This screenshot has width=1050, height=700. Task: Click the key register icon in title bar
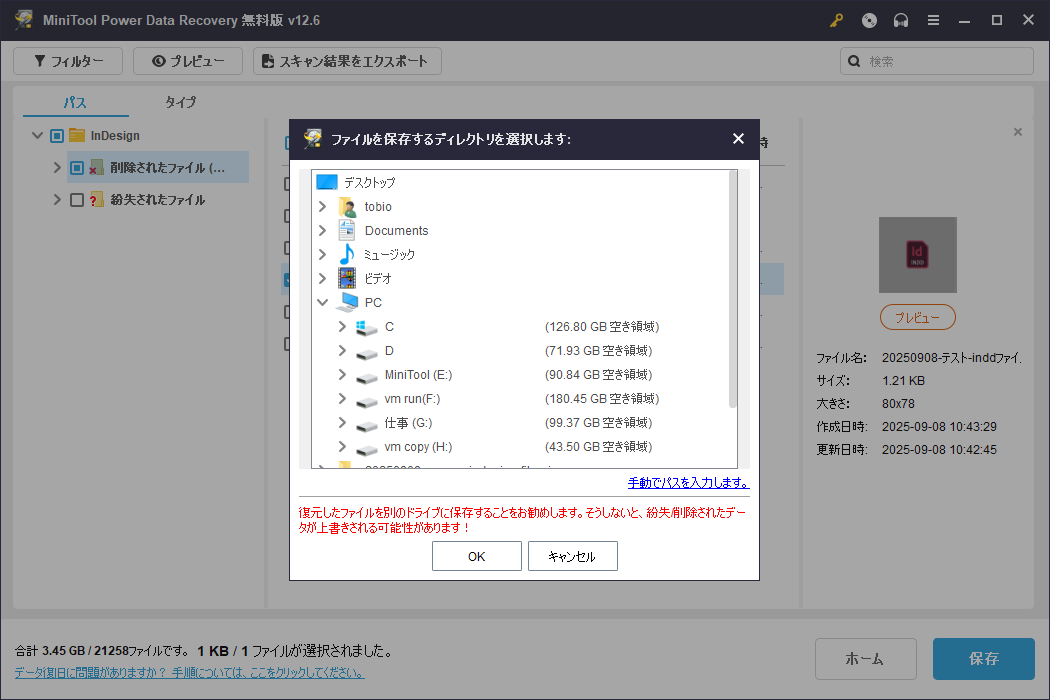(836, 20)
